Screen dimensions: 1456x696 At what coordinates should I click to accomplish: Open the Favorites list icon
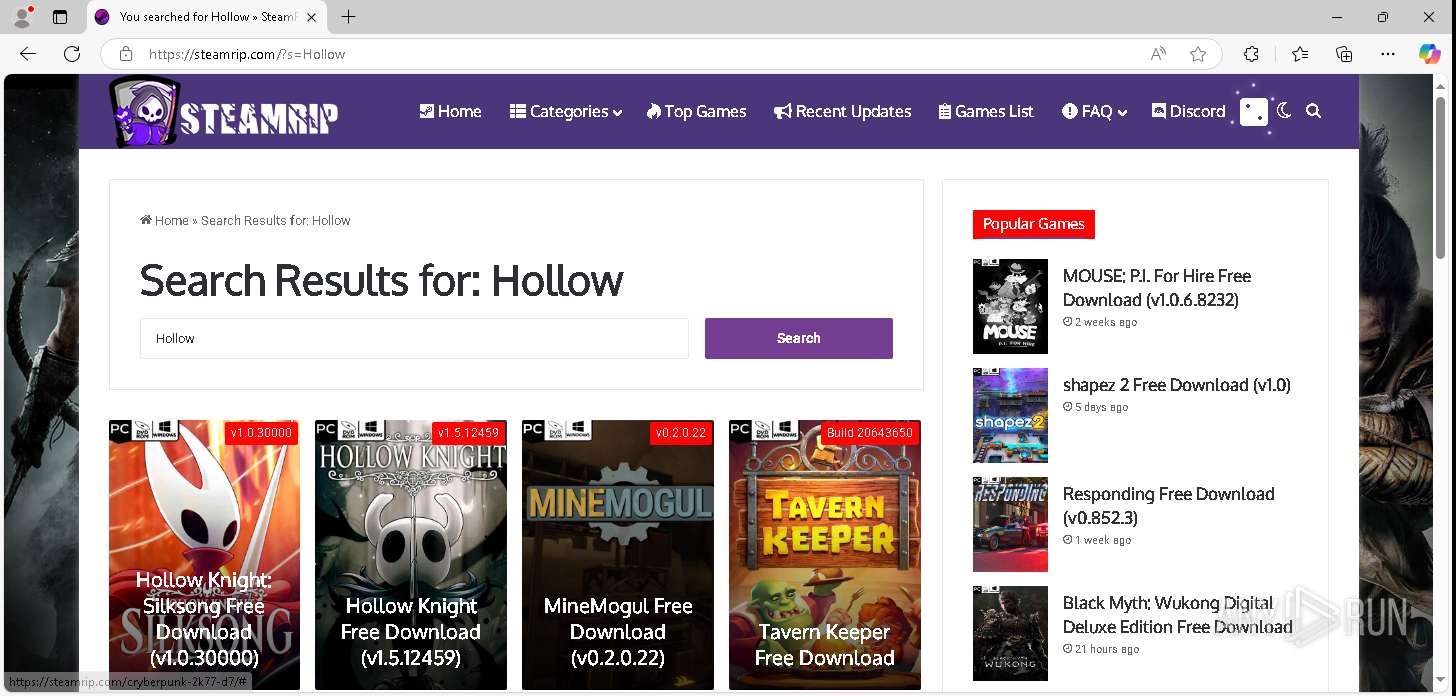tap(1300, 54)
